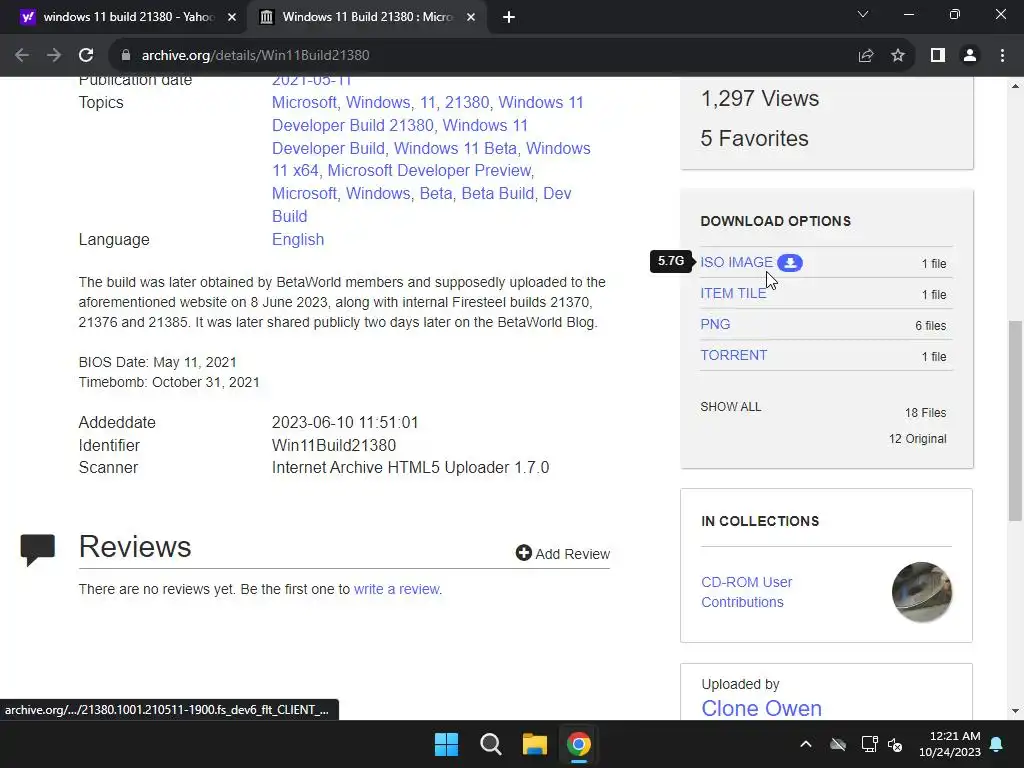The image size is (1024, 768).
Task: Click the 18 Files count
Action: pos(925,413)
